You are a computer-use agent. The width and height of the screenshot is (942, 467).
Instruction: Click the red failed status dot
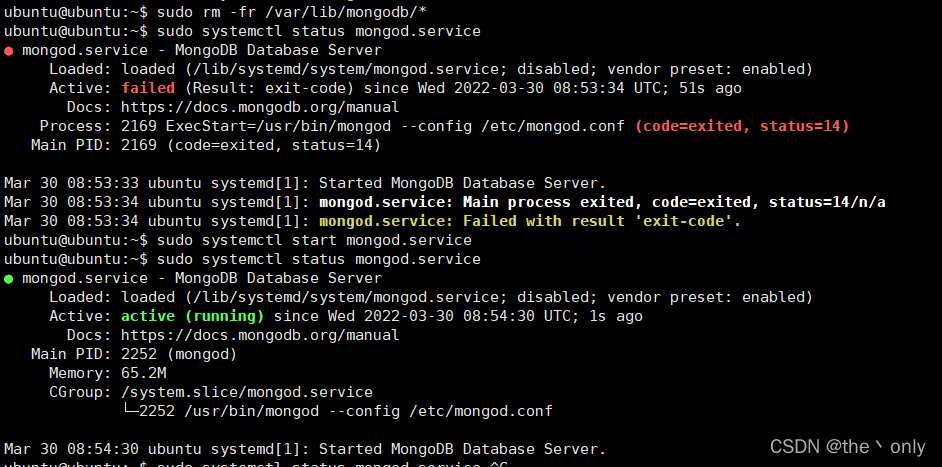[x=8, y=51]
